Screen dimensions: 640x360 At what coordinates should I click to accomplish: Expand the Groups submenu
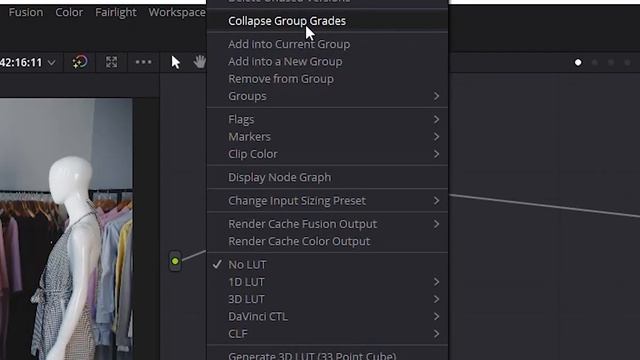click(x=327, y=96)
